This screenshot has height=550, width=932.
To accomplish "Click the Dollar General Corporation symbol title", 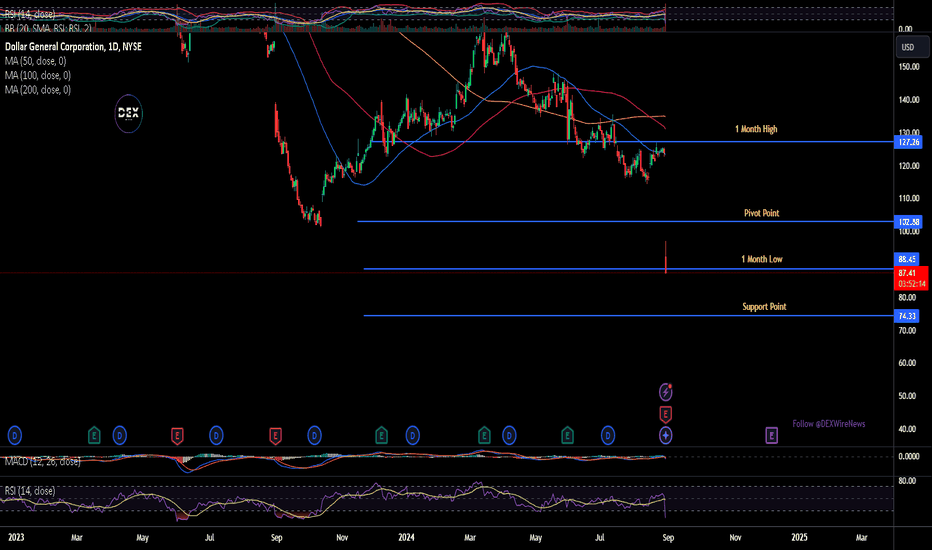I will pyautogui.click(x=74, y=46).
